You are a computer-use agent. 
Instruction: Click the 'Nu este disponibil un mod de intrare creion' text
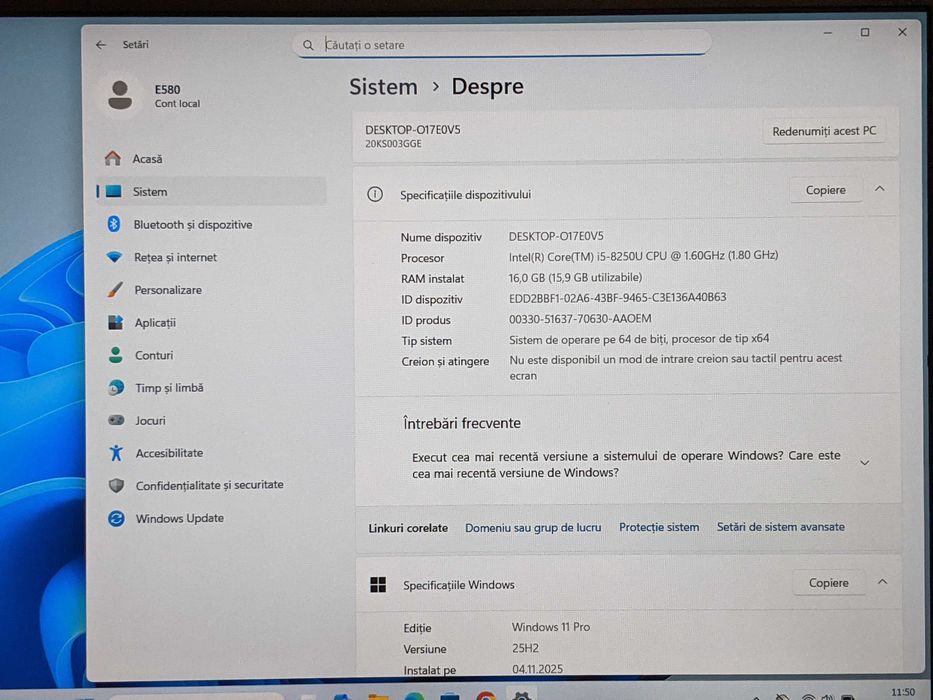point(675,367)
